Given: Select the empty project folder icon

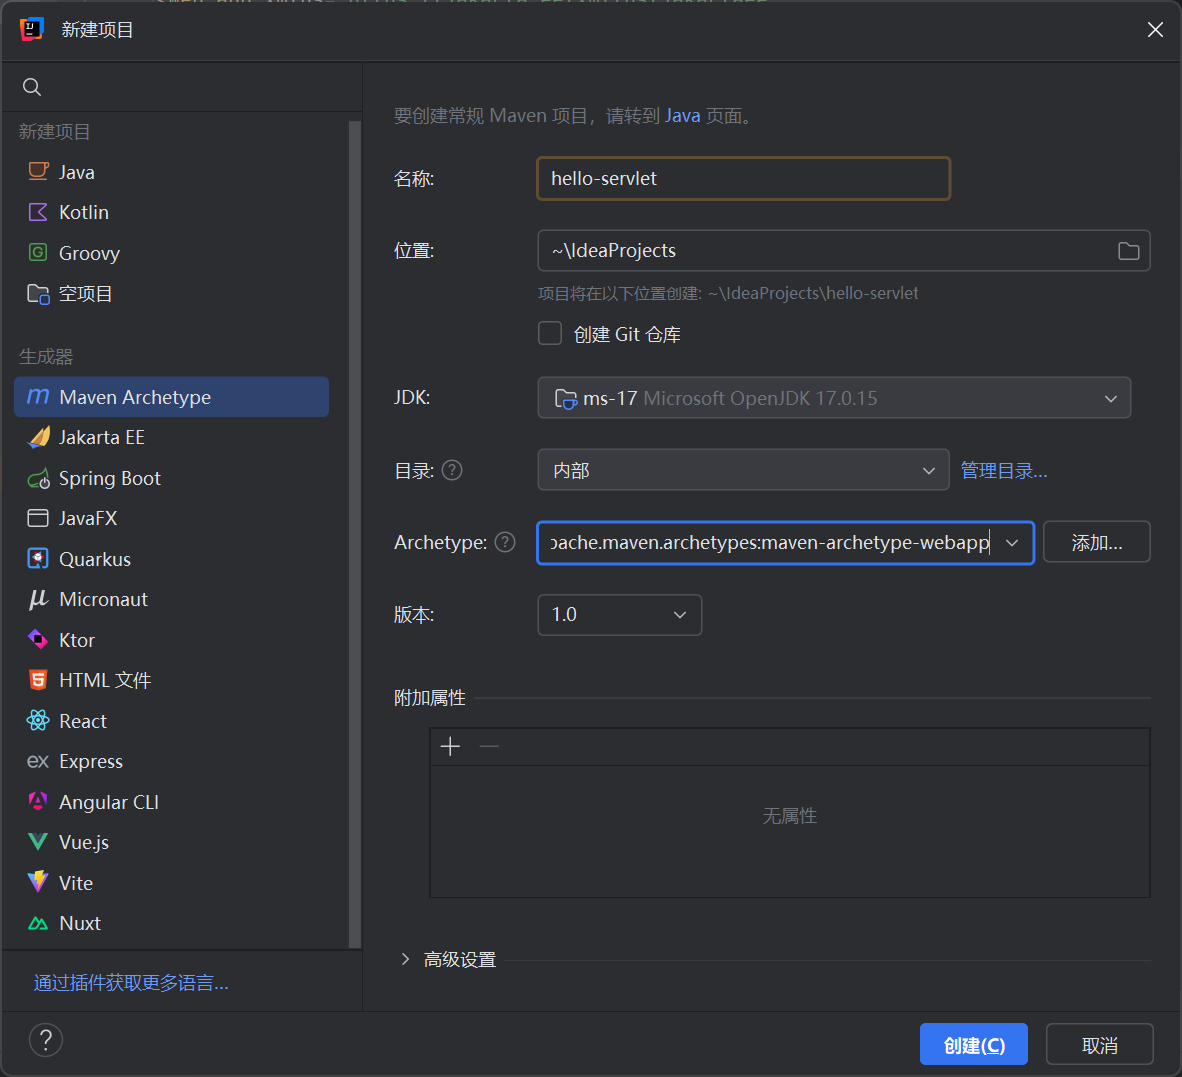Looking at the screenshot, I should pos(38,293).
